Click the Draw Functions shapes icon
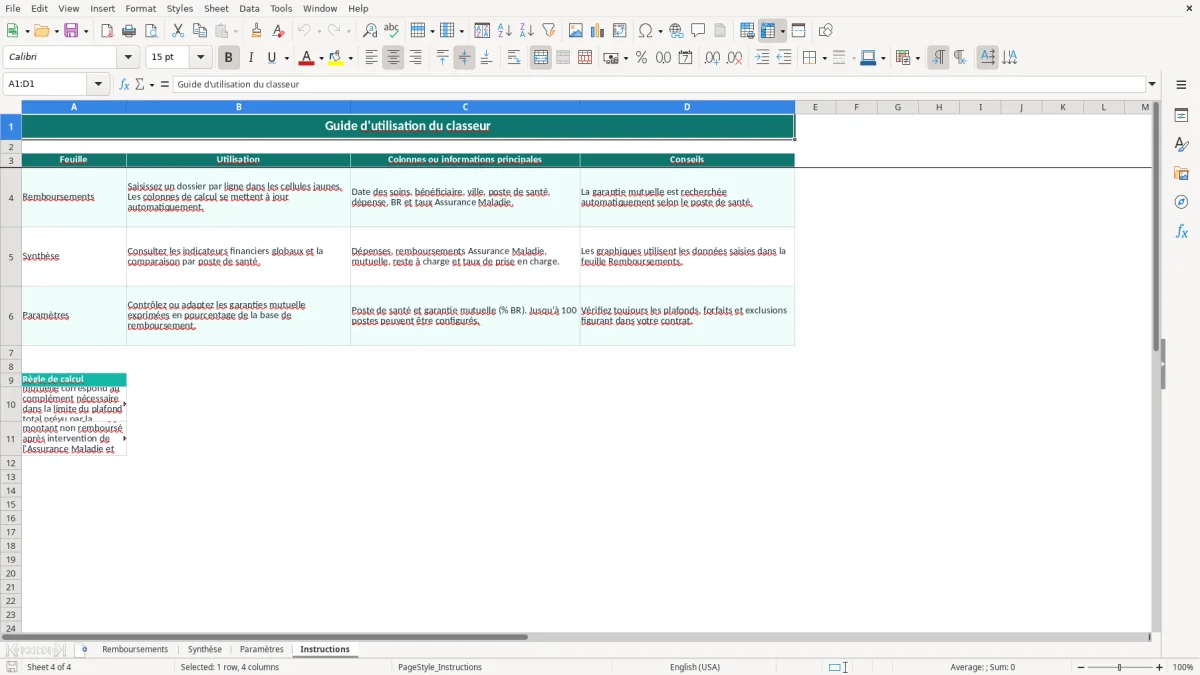The image size is (1200, 675). click(825, 31)
